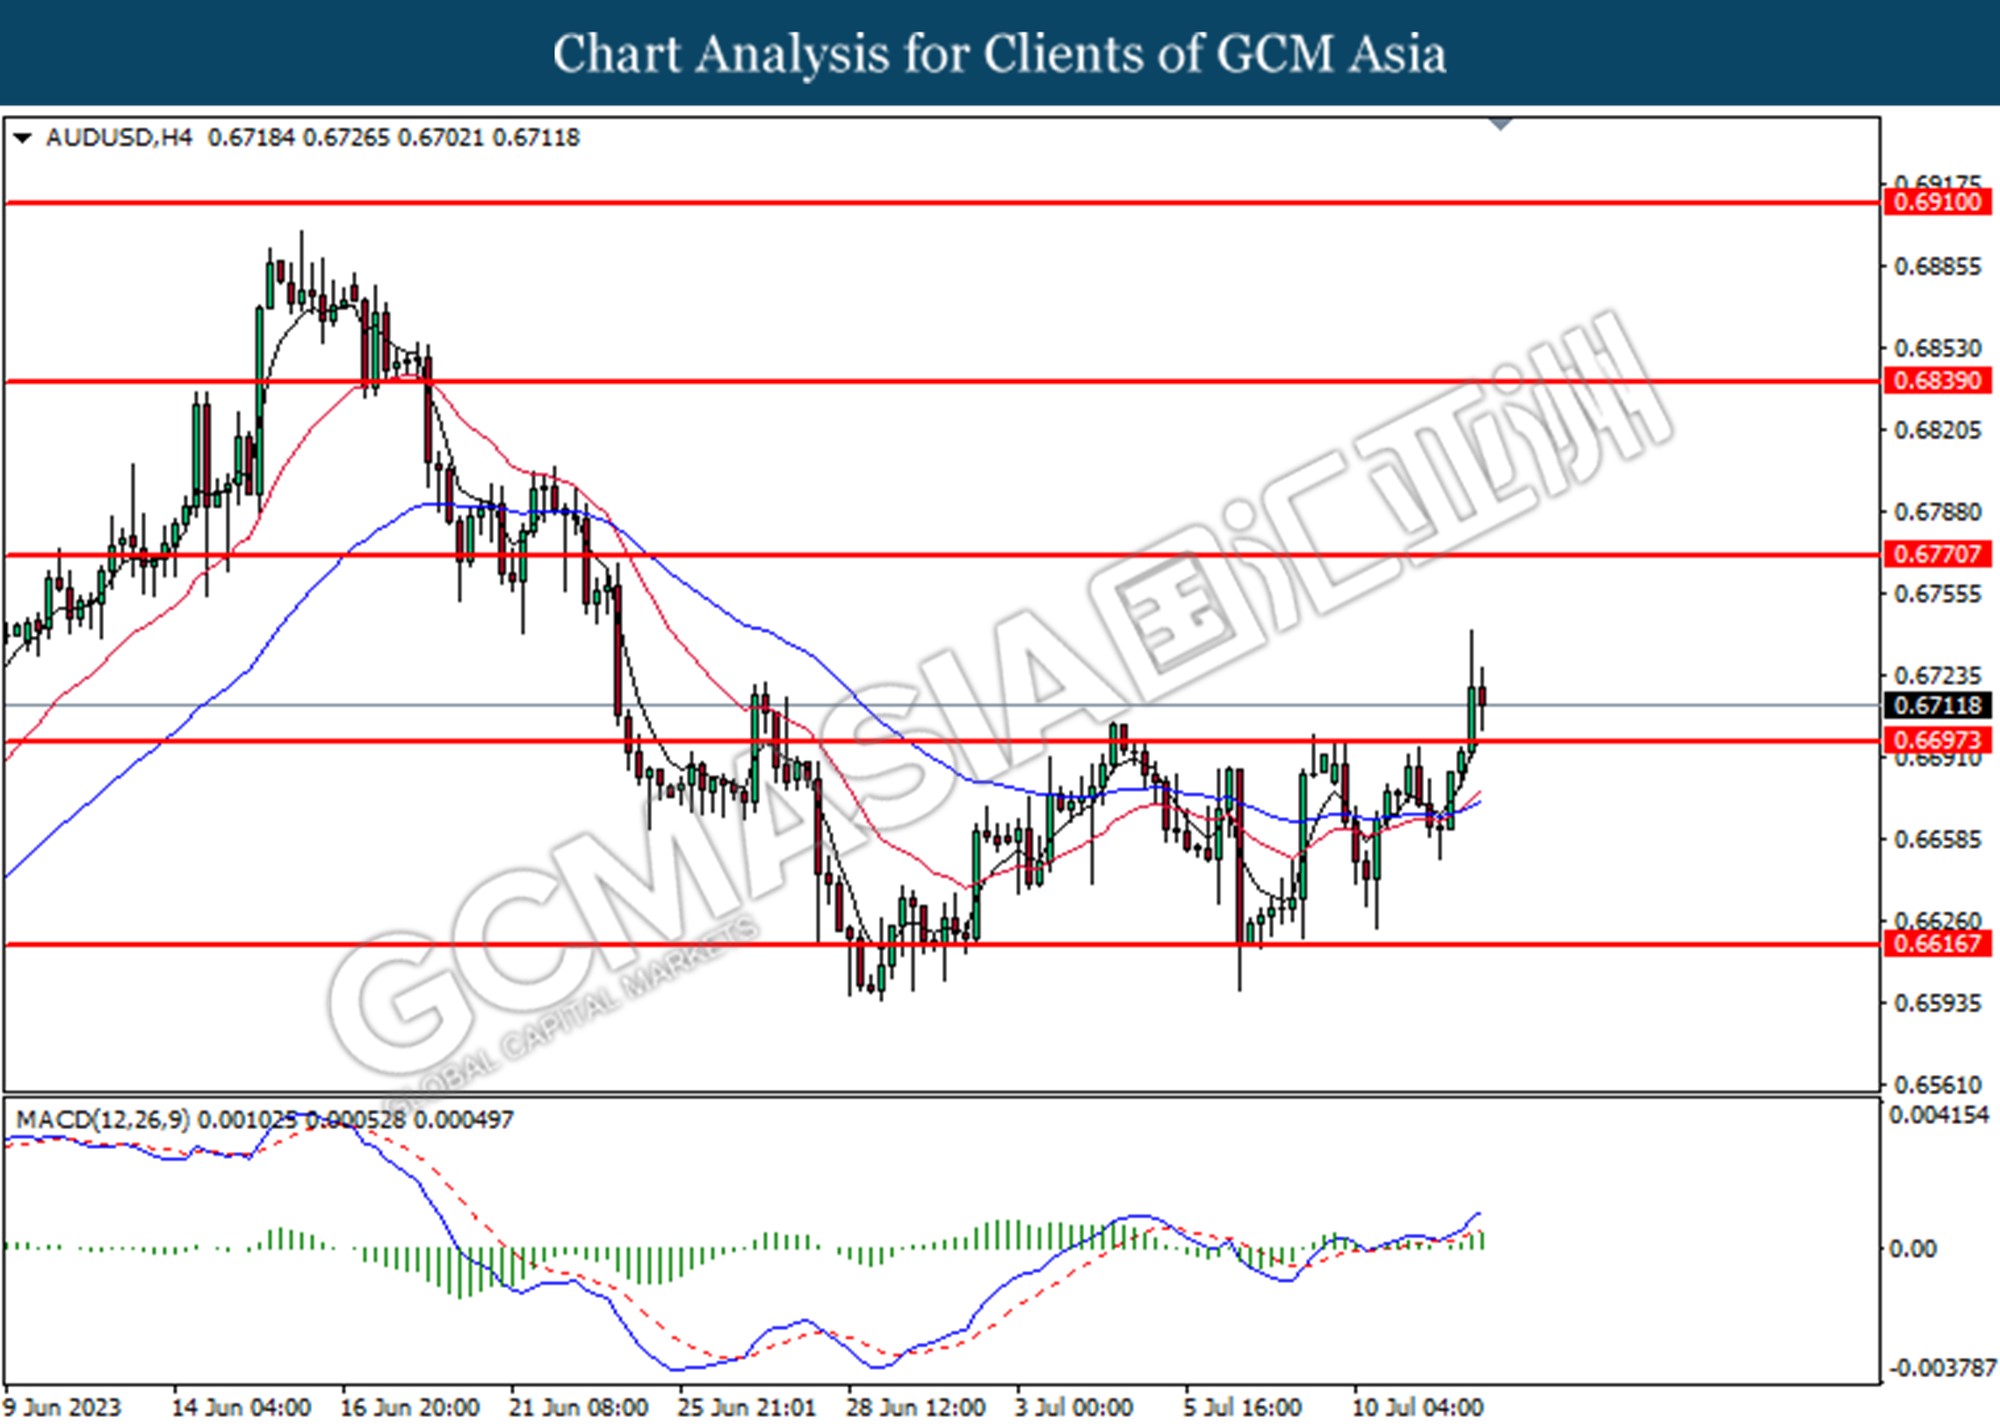The height and width of the screenshot is (1428, 2000).
Task: Click the AUDUSD,H4 symbol title
Action: tap(119, 138)
